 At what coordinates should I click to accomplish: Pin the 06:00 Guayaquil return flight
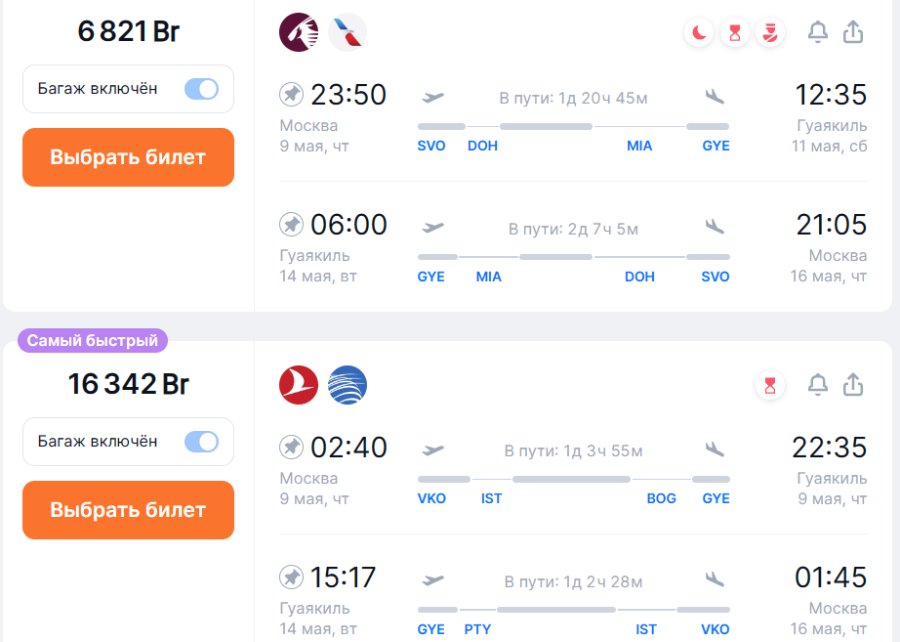291,224
